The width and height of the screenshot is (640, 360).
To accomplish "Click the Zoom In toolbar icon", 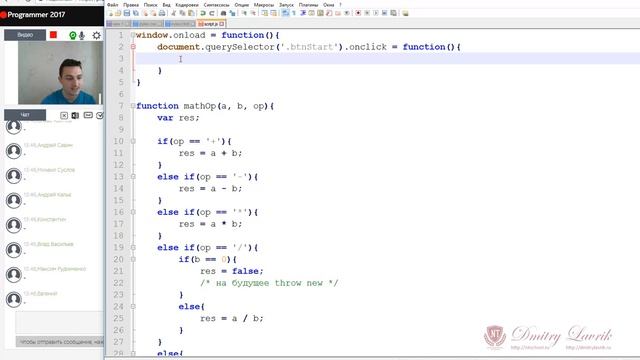I will click(244, 13).
